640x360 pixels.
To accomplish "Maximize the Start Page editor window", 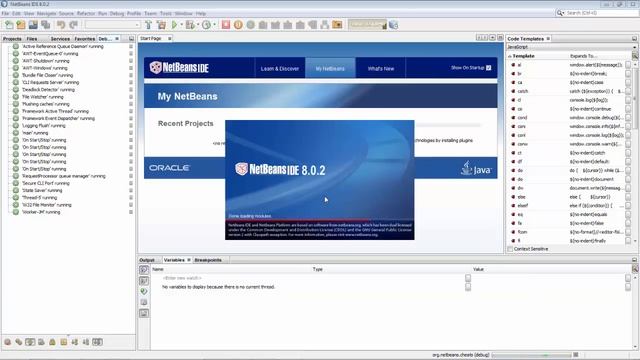I will [x=500, y=38].
